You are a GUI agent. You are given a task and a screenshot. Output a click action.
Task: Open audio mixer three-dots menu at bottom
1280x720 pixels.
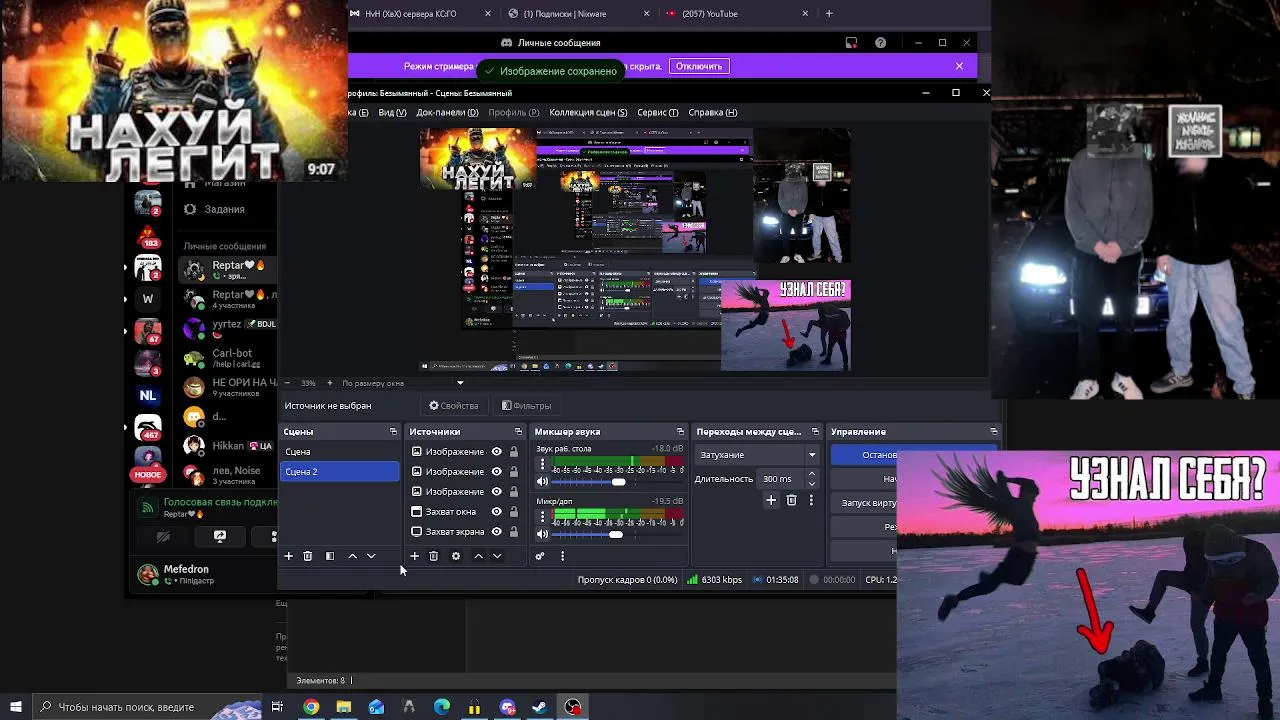point(562,556)
